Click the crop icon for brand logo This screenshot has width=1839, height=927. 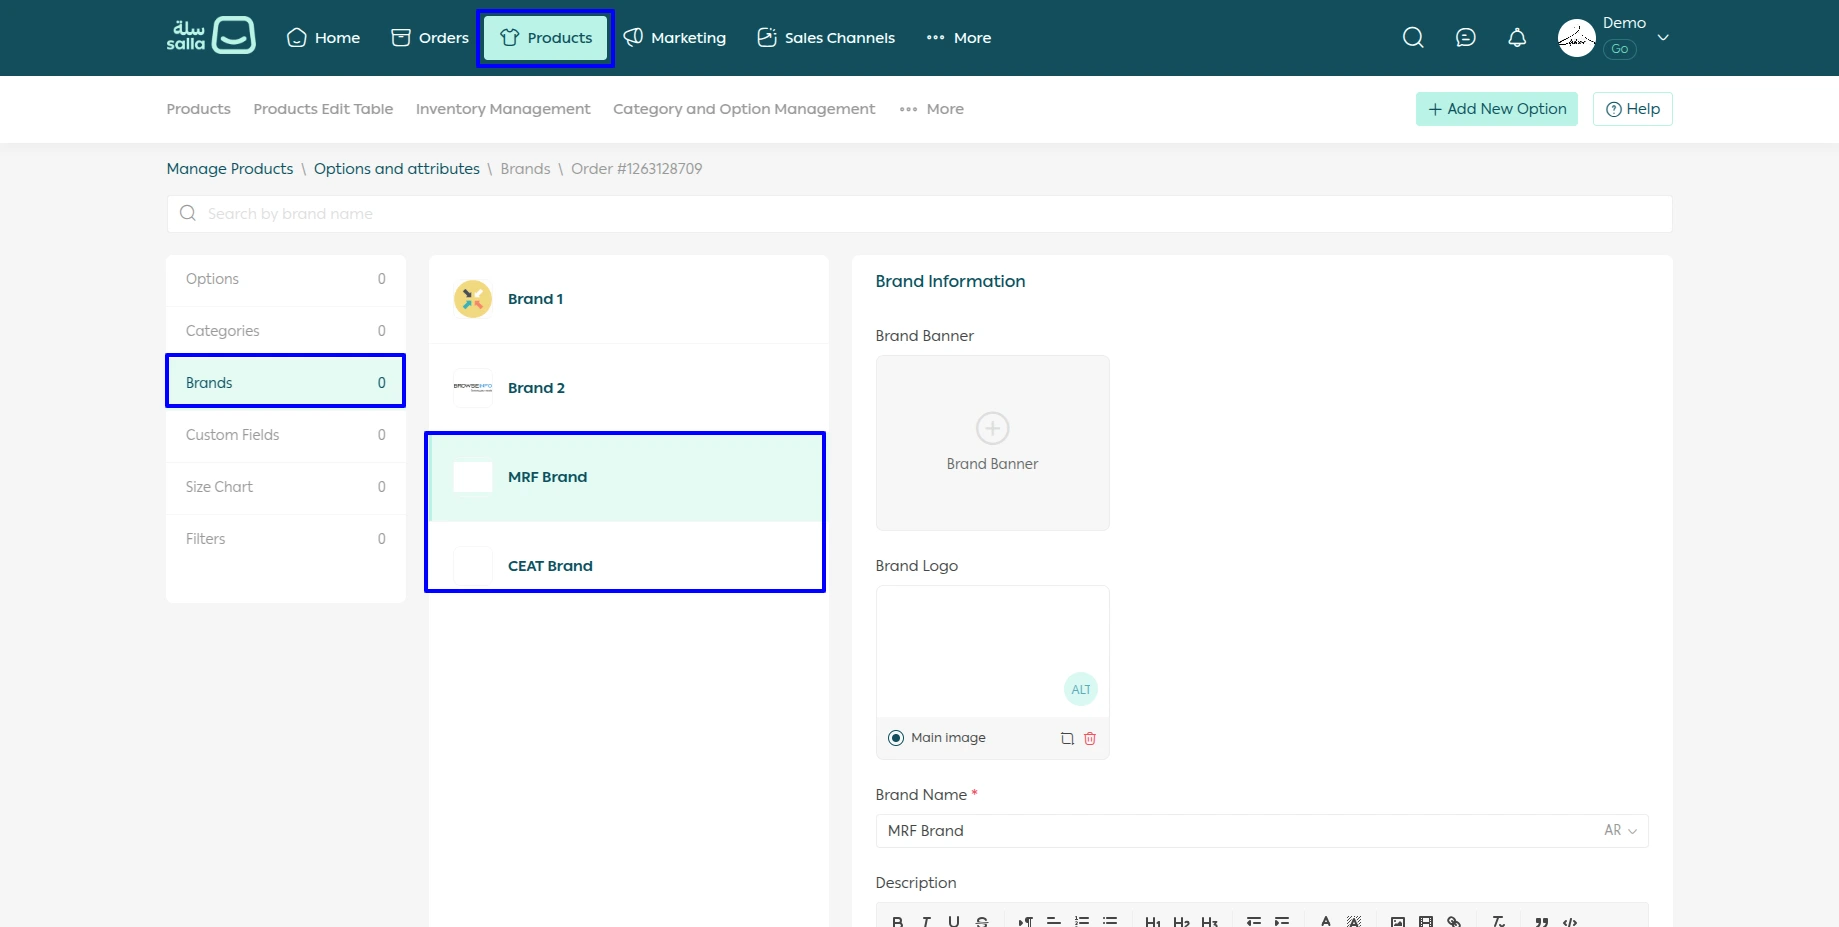(x=1067, y=739)
